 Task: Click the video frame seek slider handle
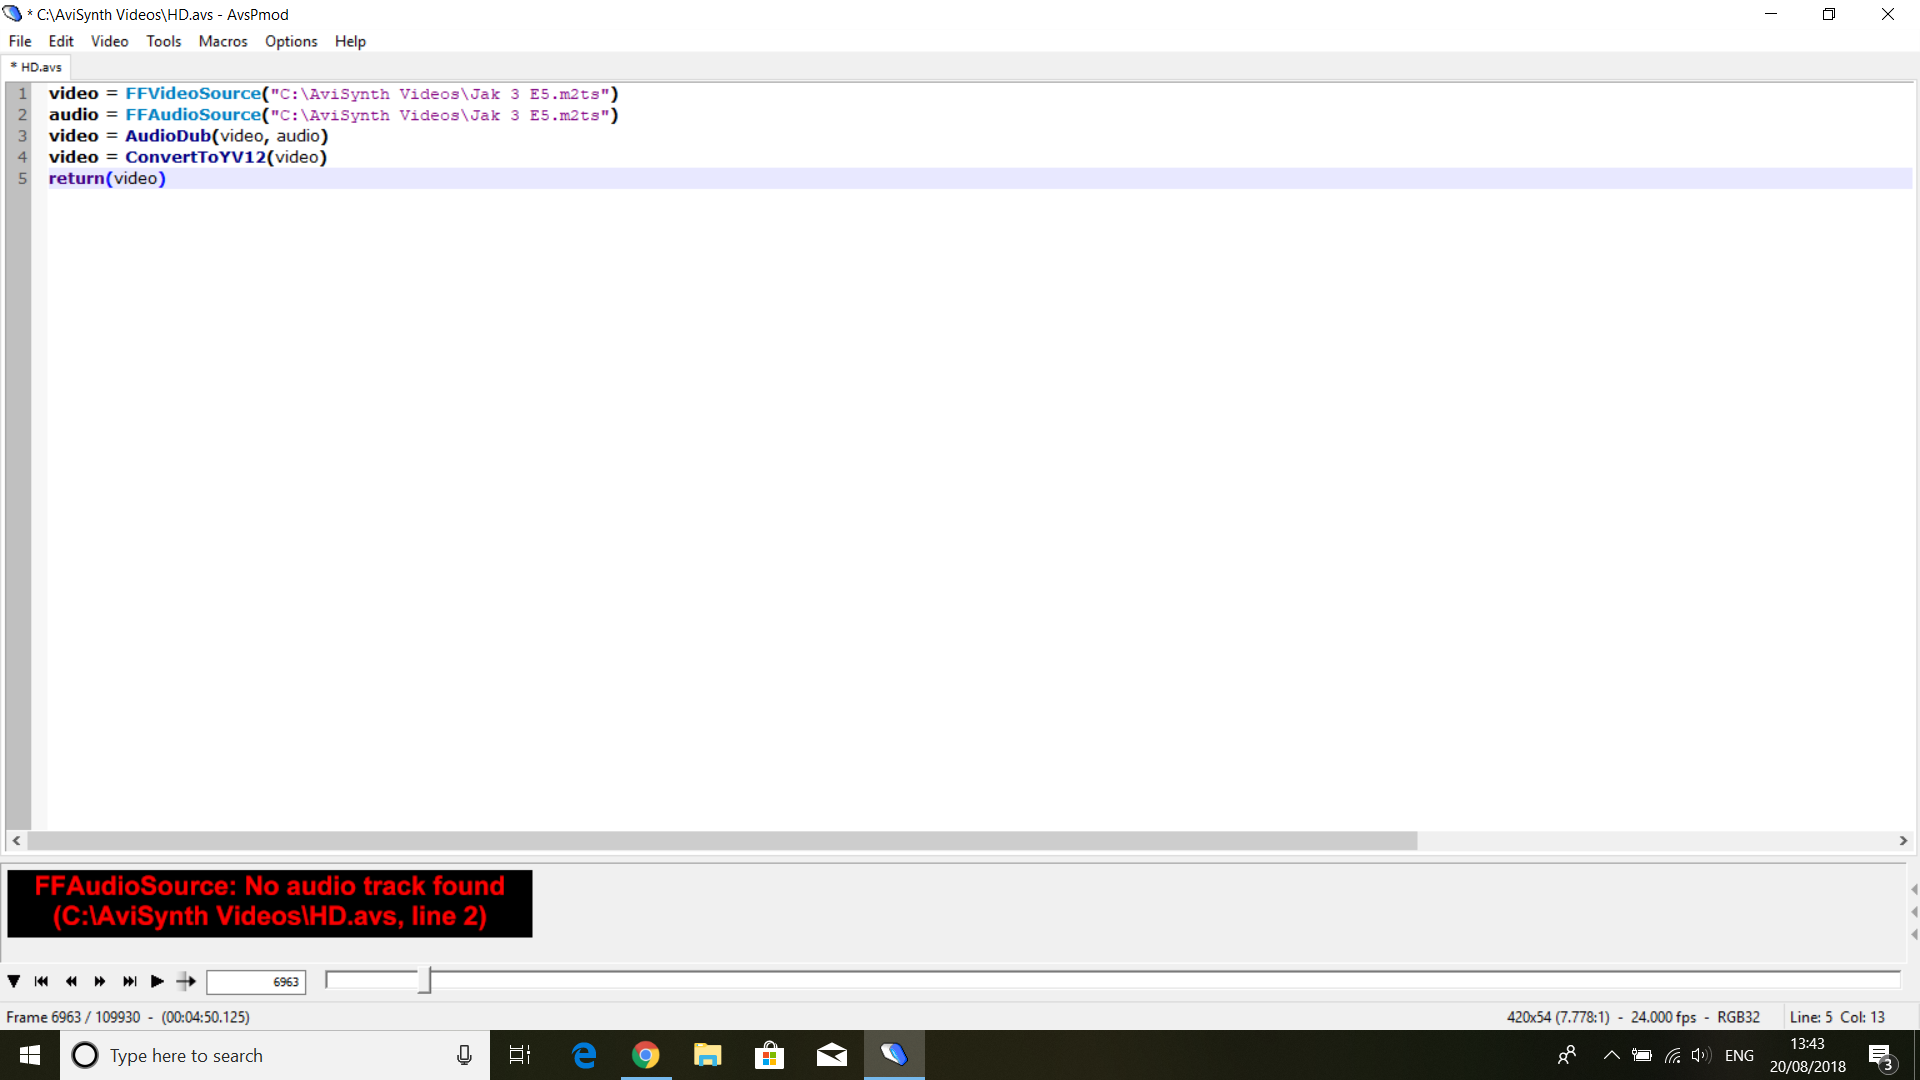[x=425, y=981]
